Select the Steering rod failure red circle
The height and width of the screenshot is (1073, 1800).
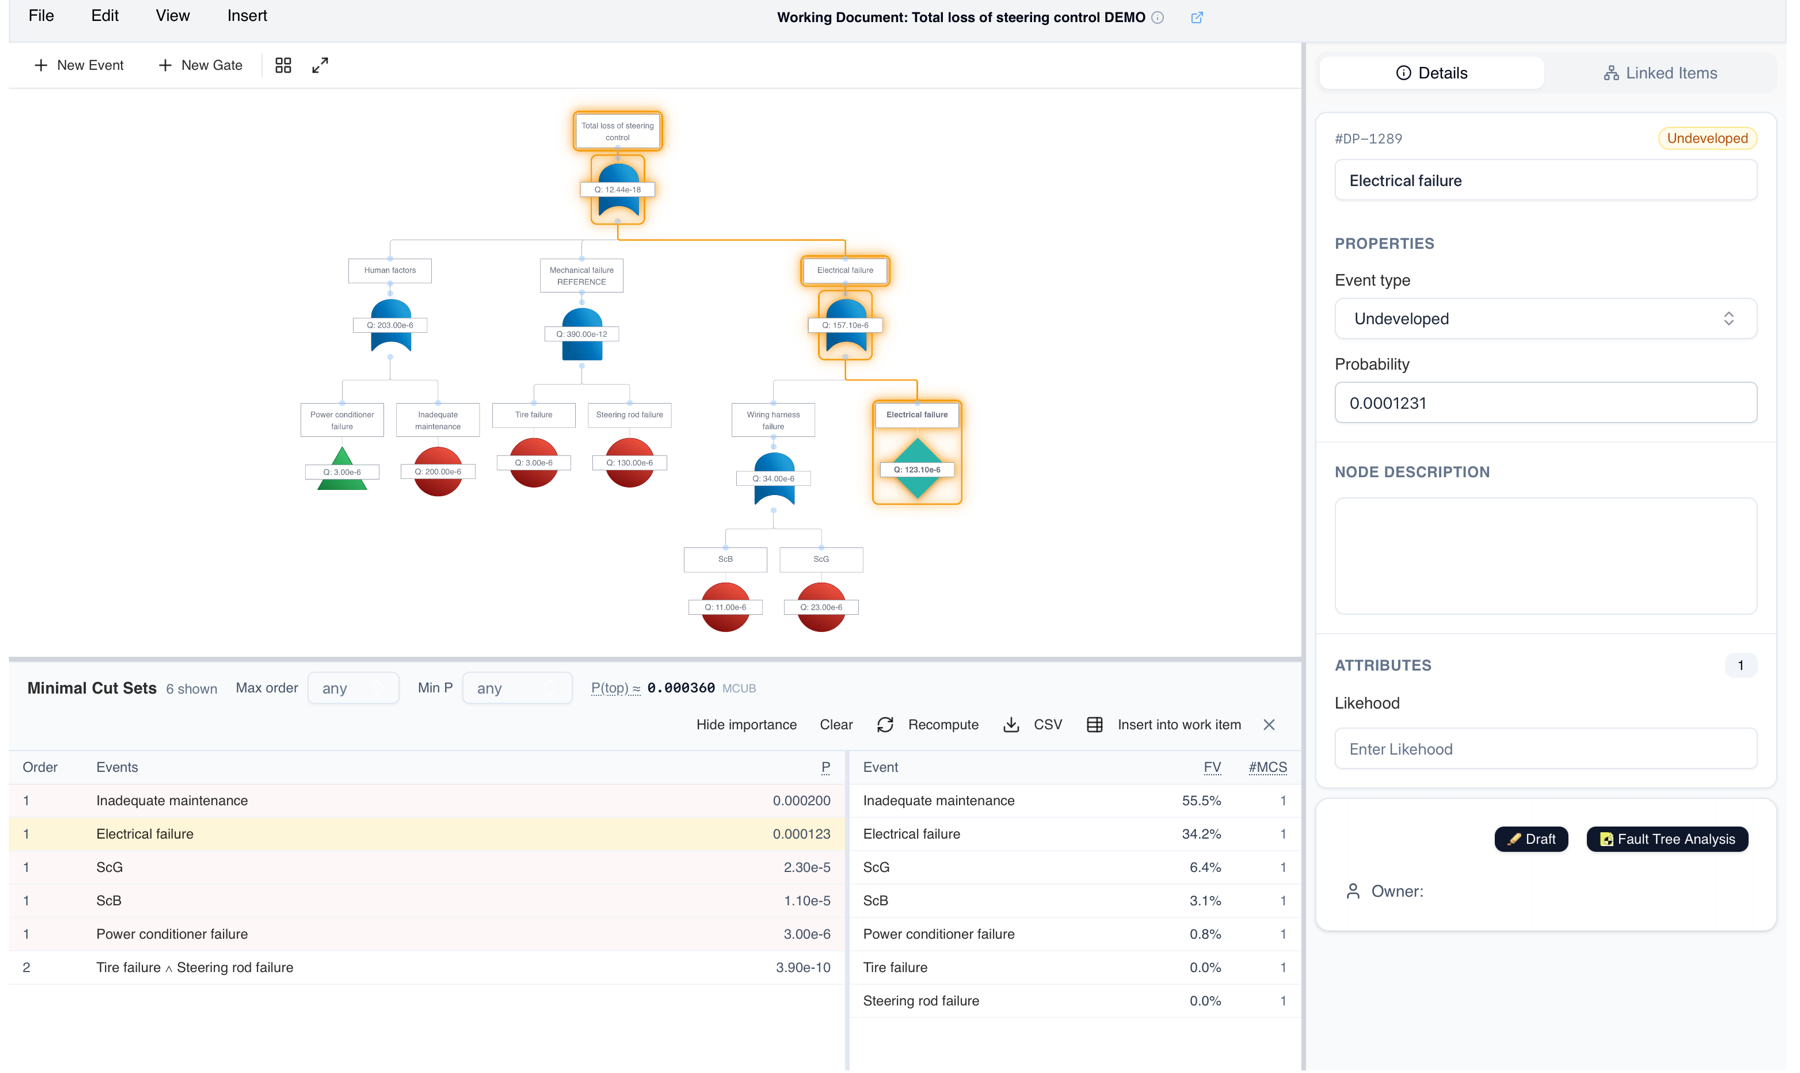coord(630,462)
